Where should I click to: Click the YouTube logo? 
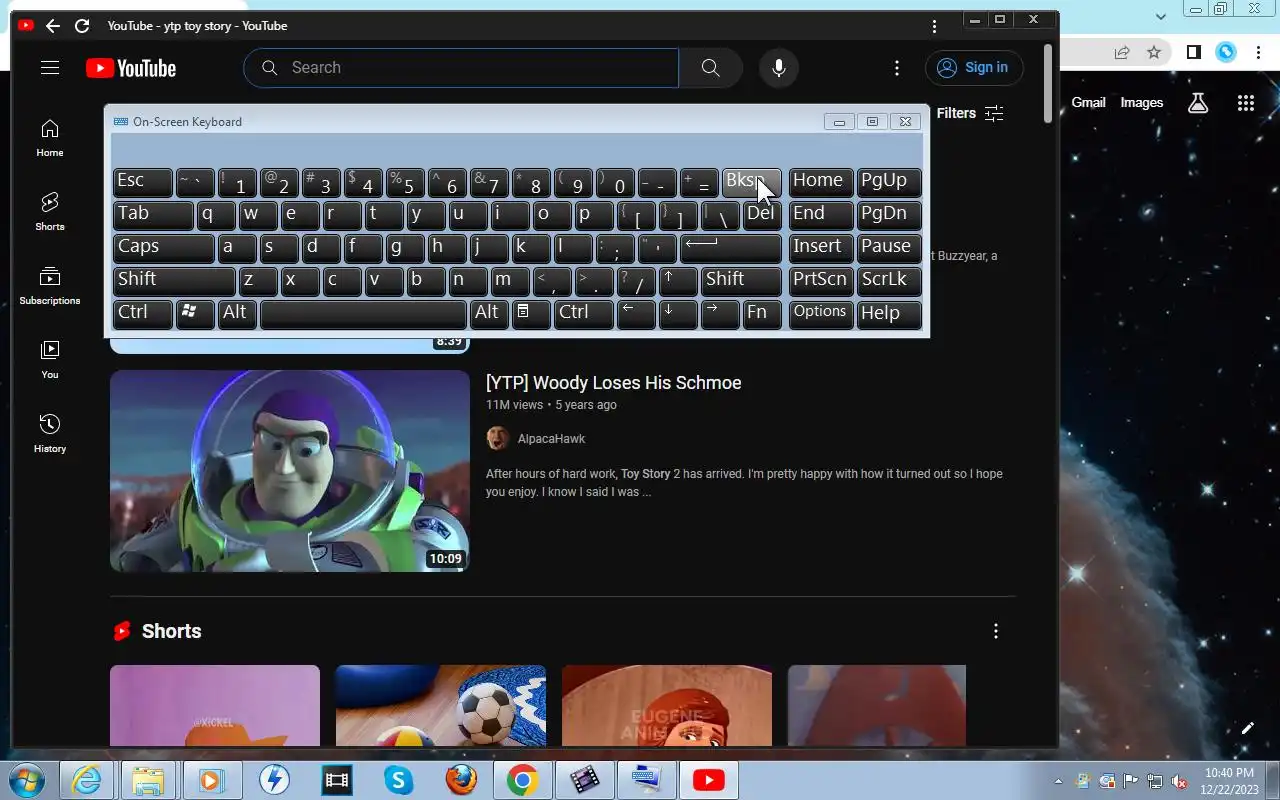131,68
